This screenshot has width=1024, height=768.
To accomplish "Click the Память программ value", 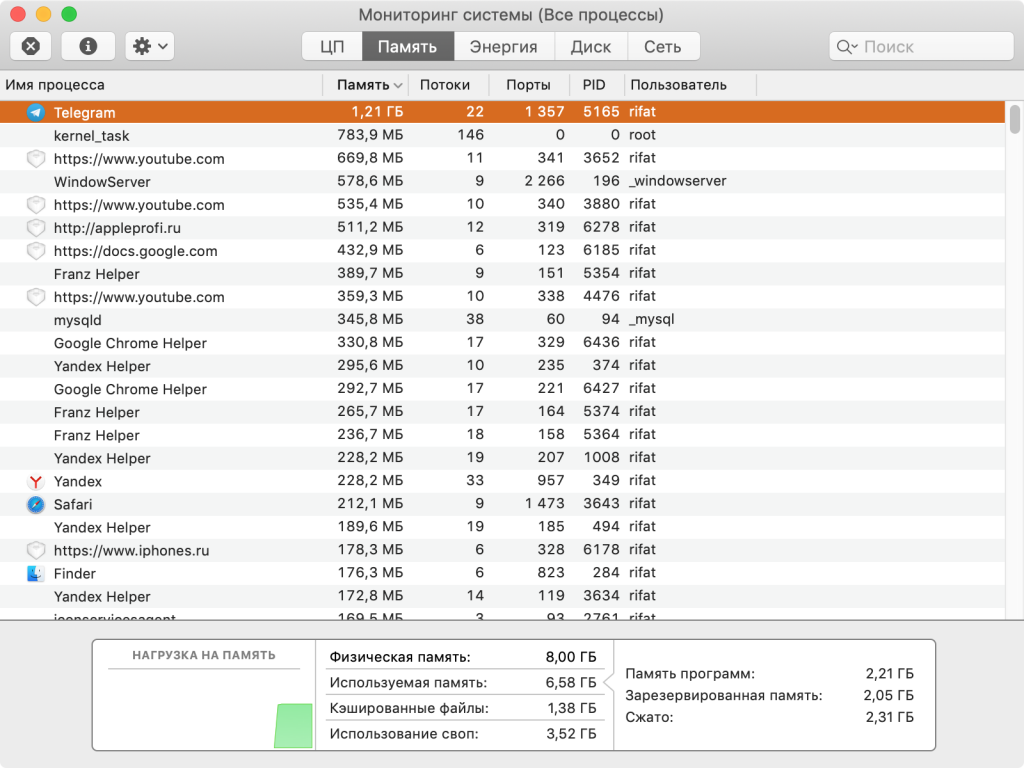I will tap(889, 673).
